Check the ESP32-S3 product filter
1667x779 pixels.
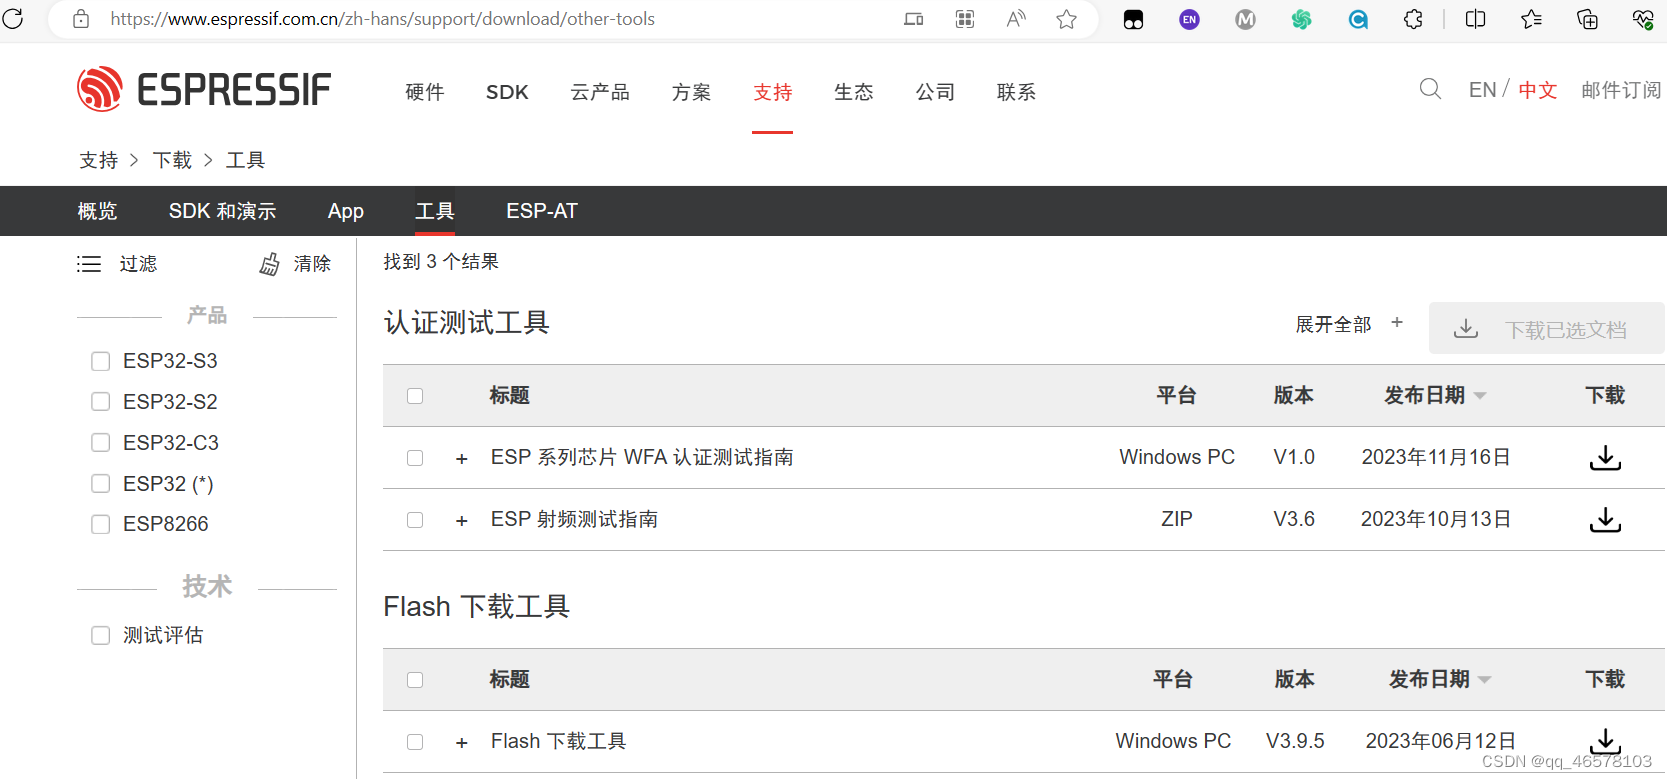100,361
